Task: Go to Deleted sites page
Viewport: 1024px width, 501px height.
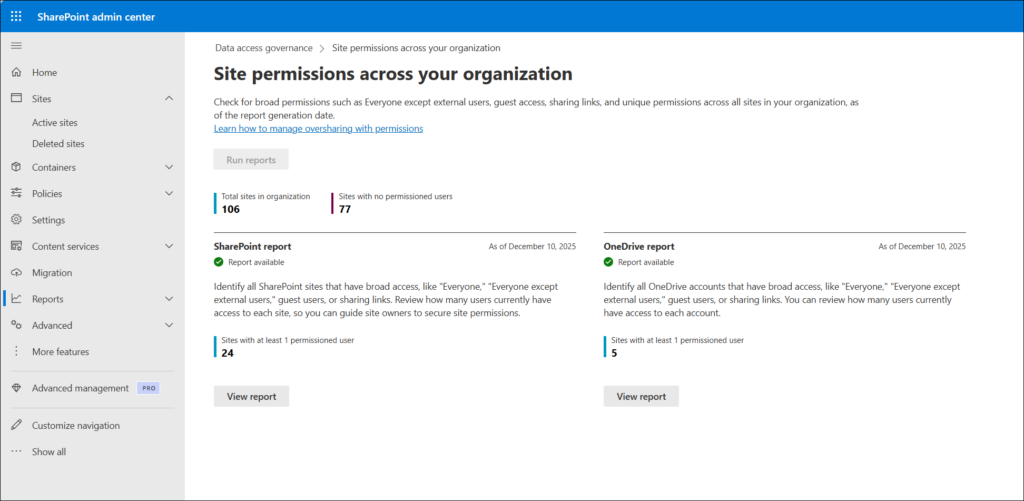Action: click(58, 144)
